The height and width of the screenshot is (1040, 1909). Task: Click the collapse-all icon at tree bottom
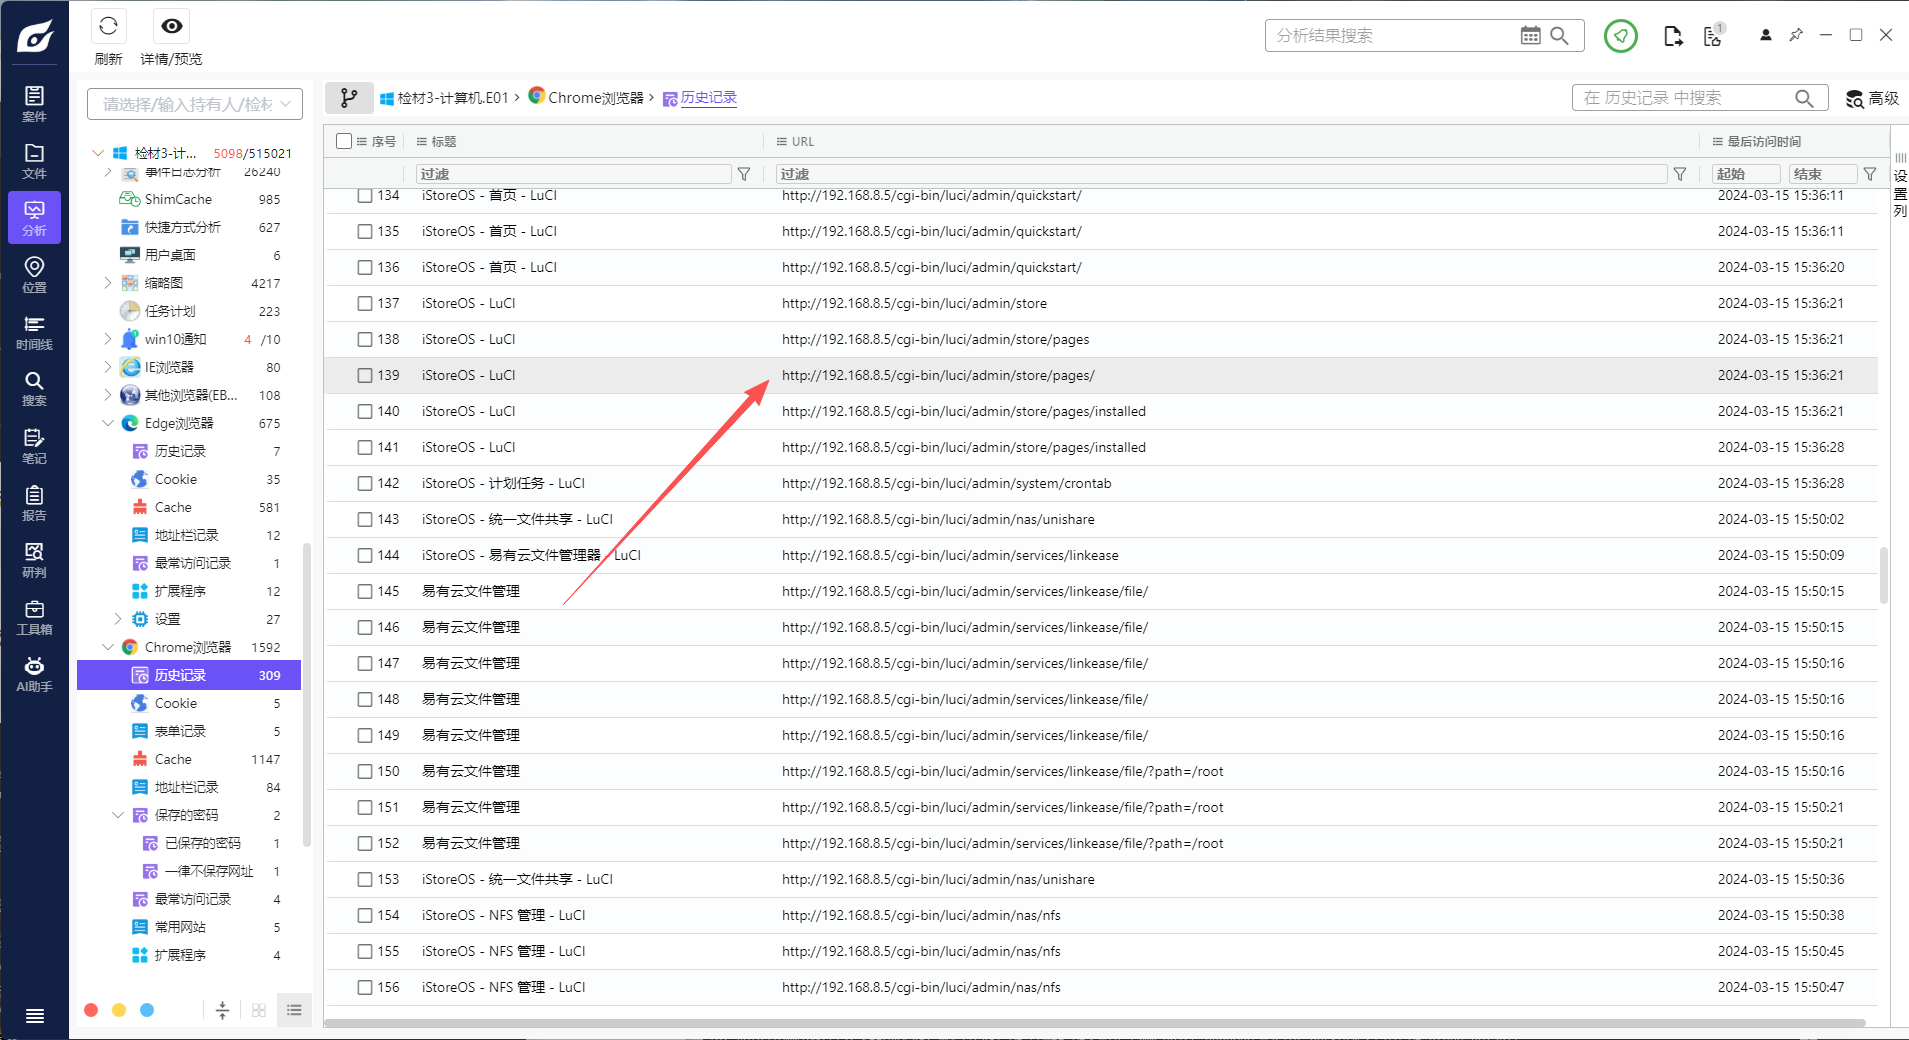click(222, 1010)
